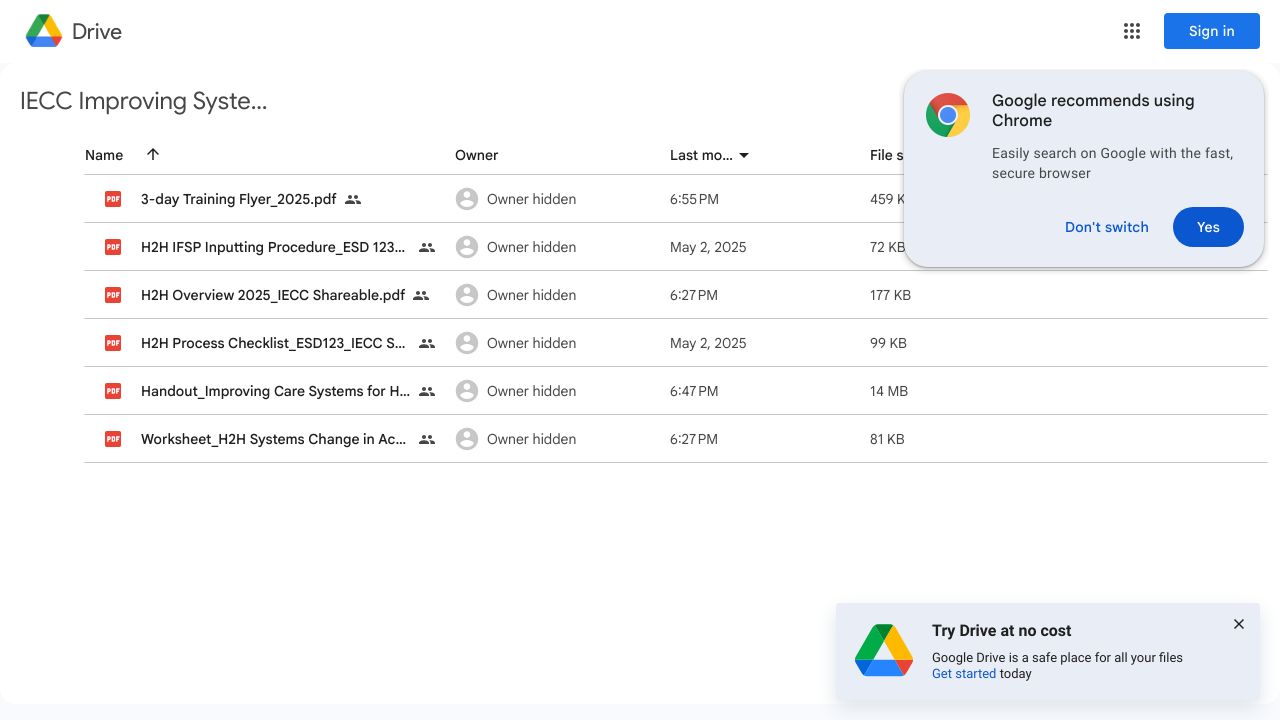Open Handout_Improving Care Systems for H... file

pos(275,391)
